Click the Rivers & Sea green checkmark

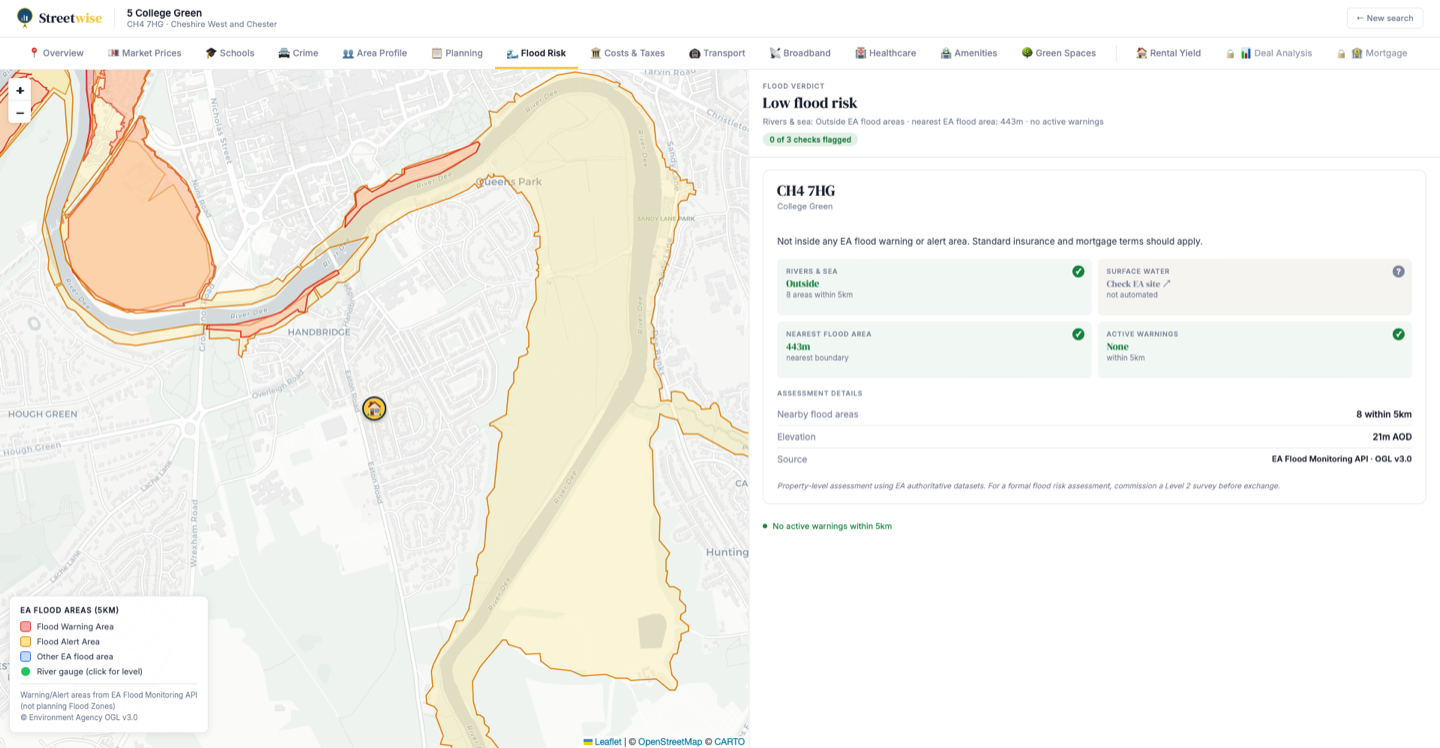tap(1078, 271)
